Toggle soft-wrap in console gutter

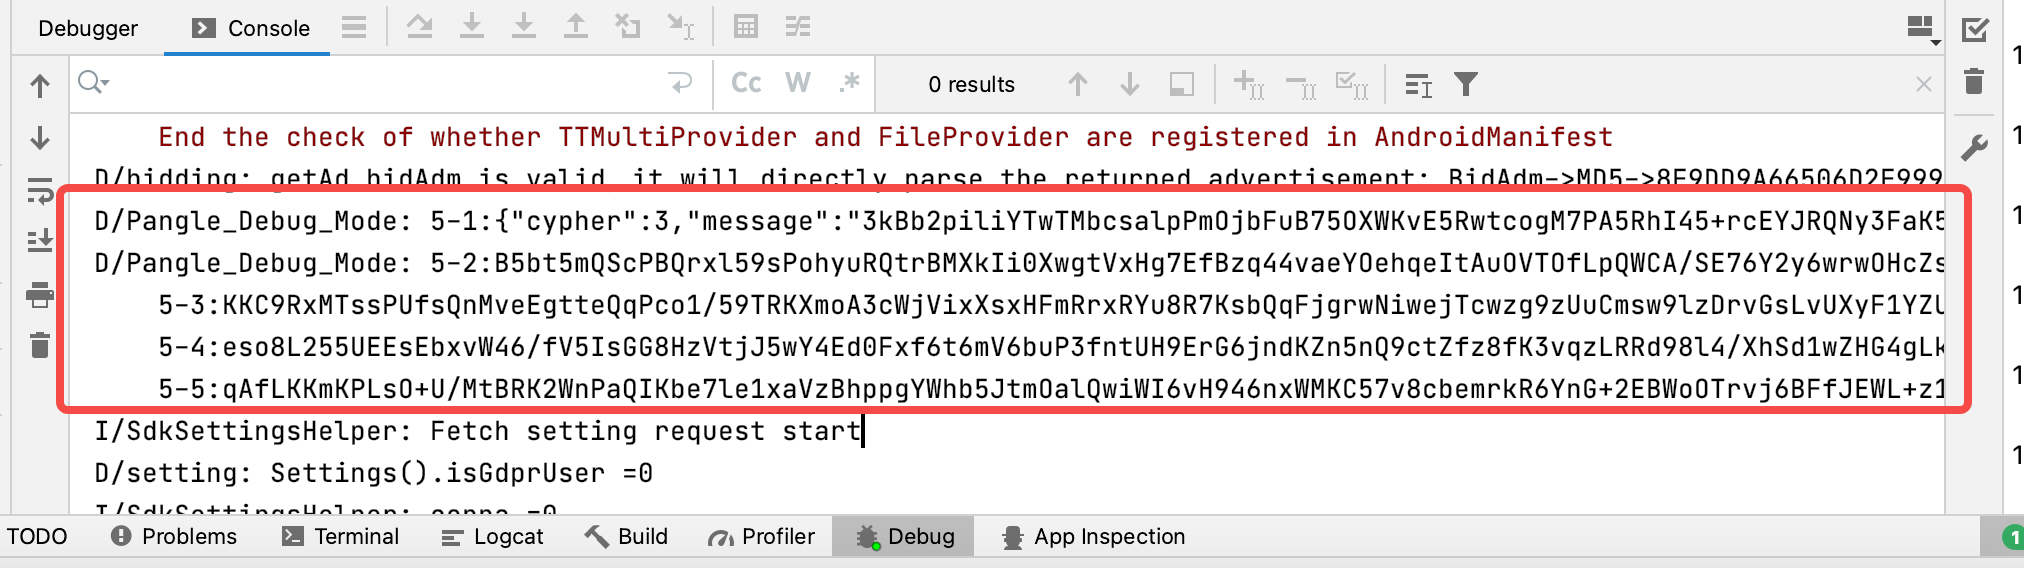coord(40,189)
